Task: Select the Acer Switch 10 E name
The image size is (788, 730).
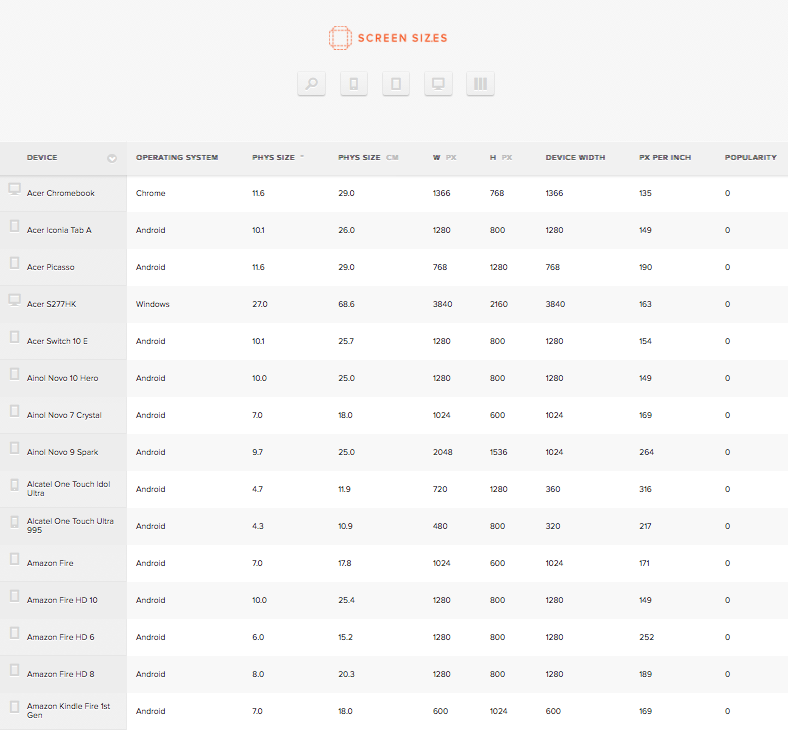Action: (x=57, y=341)
